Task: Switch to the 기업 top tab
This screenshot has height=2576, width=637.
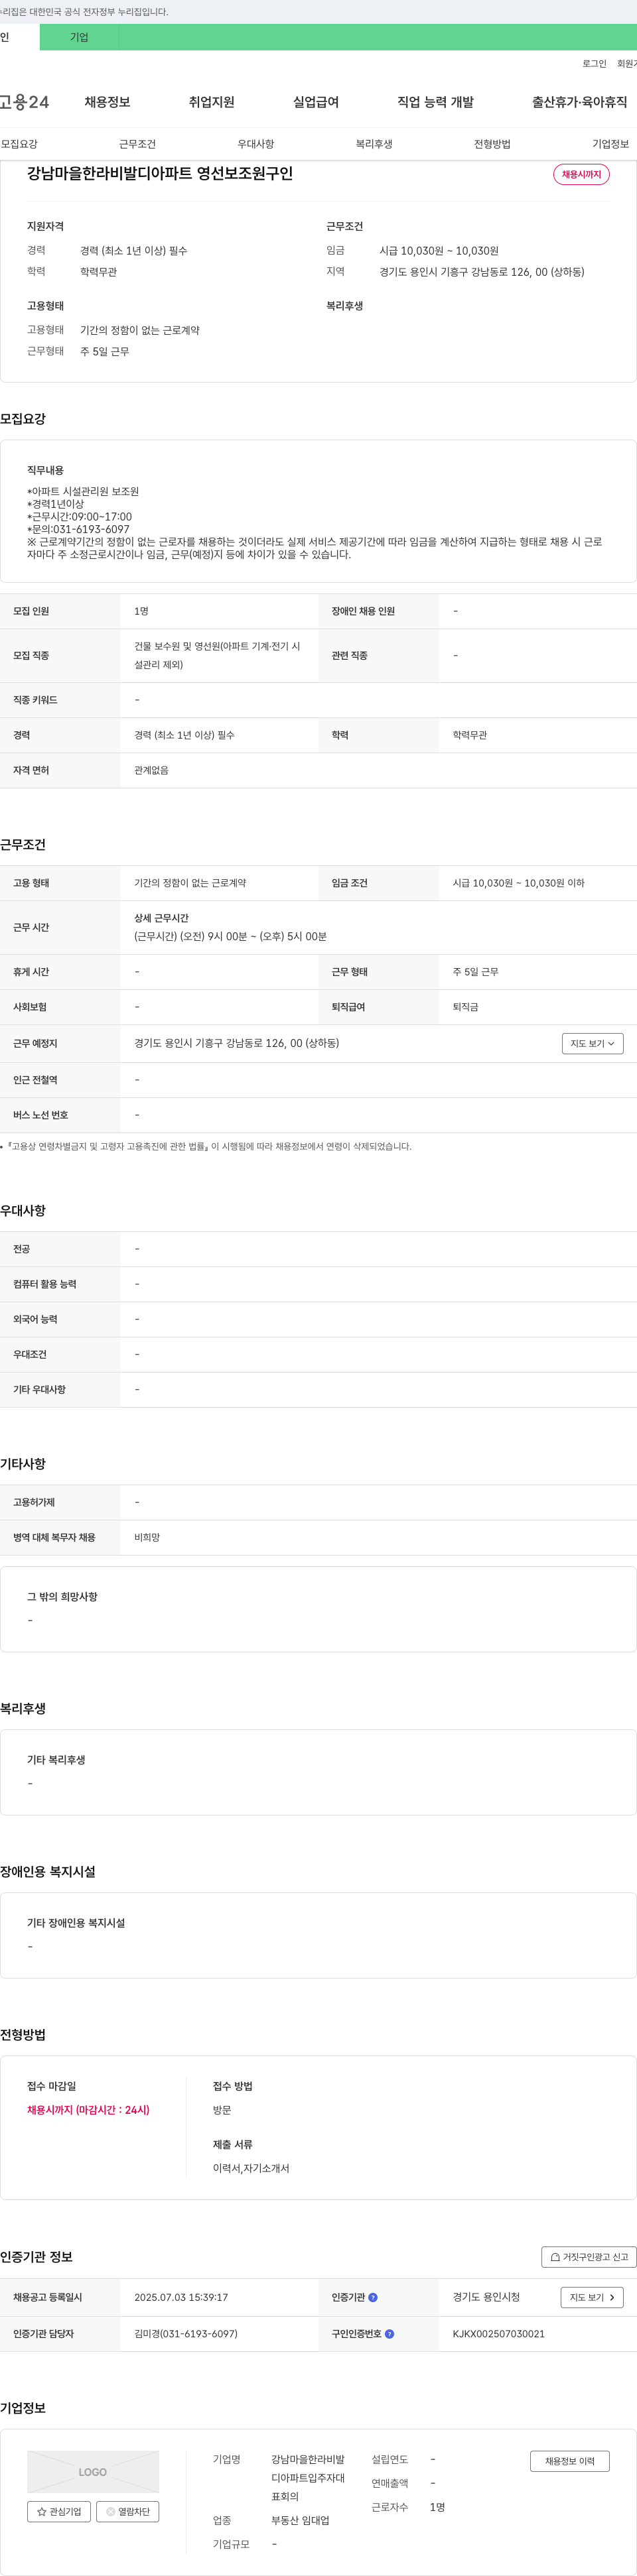Action: (79, 37)
